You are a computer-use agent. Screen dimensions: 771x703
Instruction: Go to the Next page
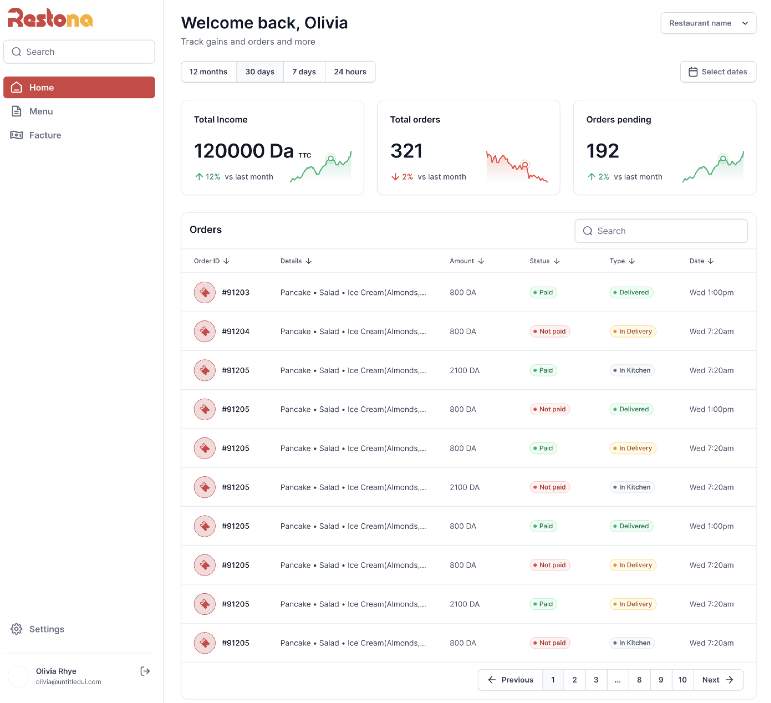click(x=718, y=680)
